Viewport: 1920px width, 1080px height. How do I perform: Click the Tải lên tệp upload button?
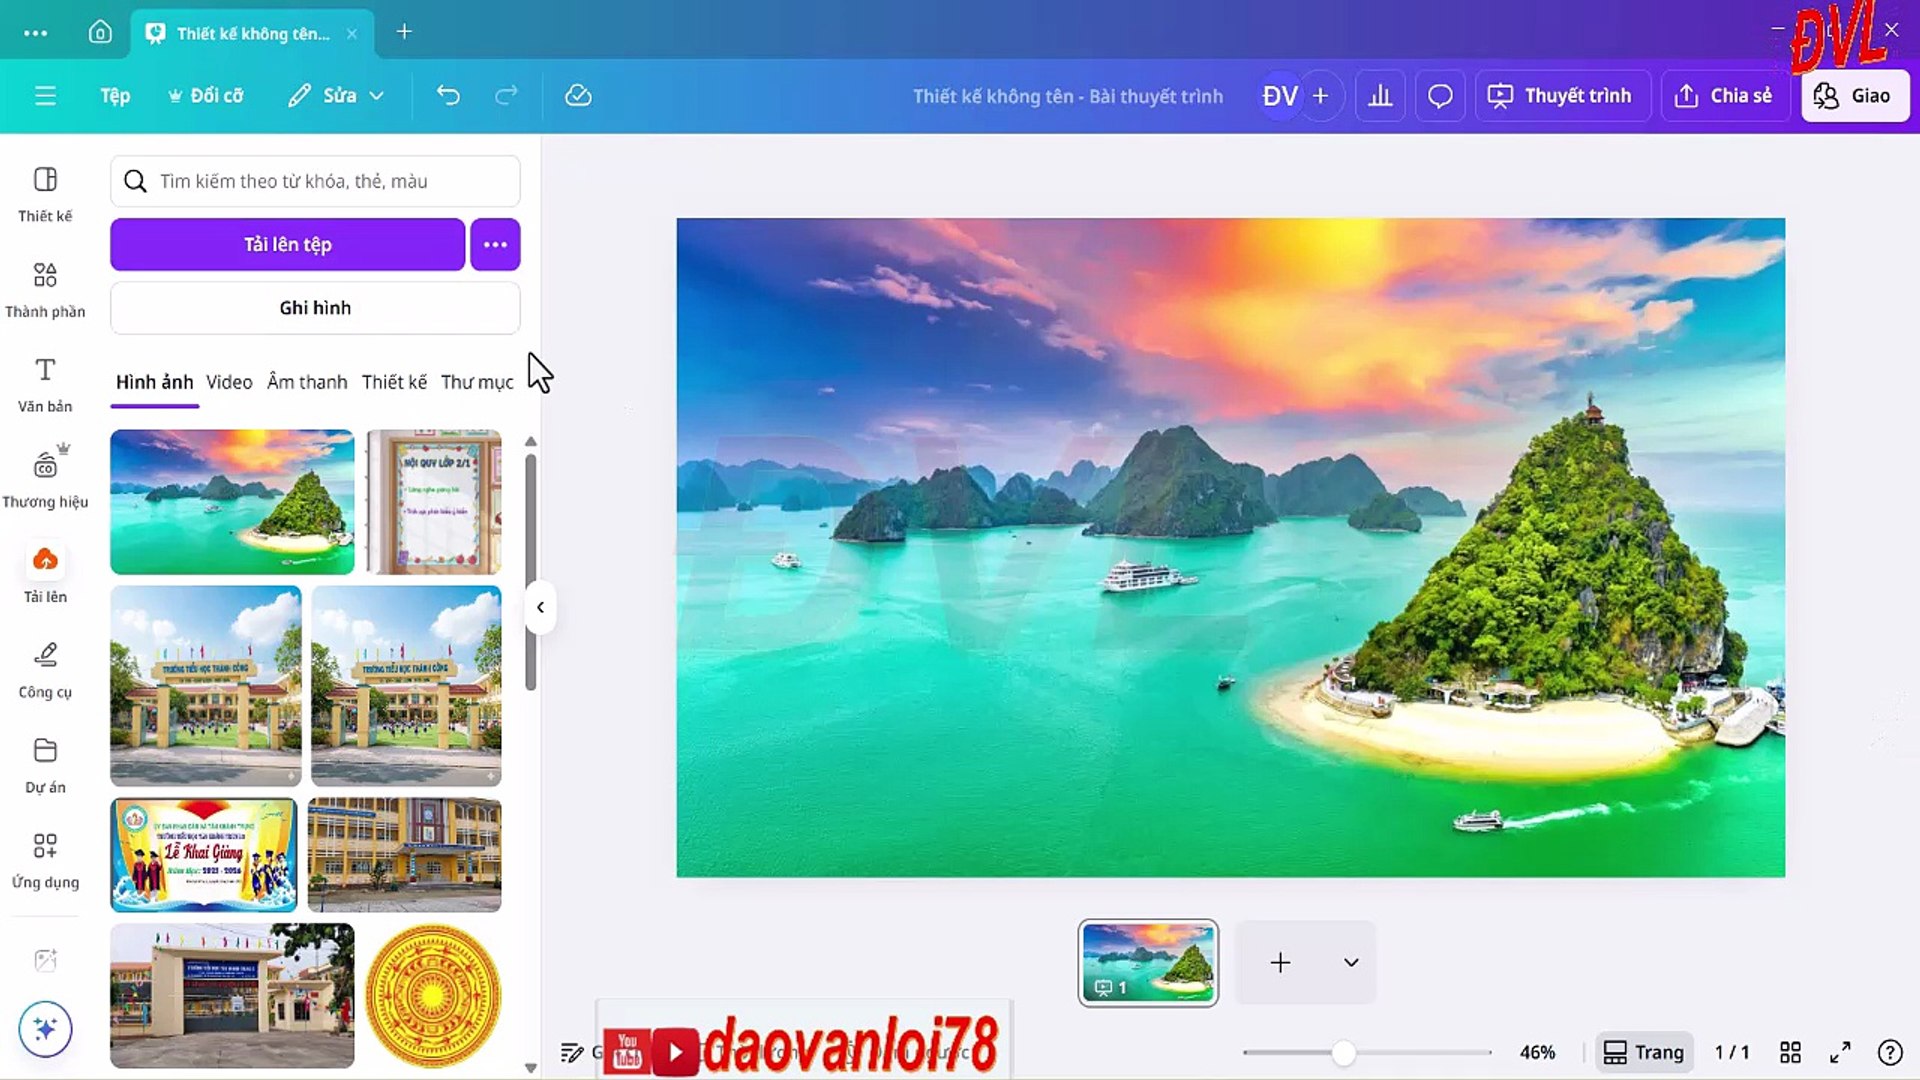tap(287, 244)
